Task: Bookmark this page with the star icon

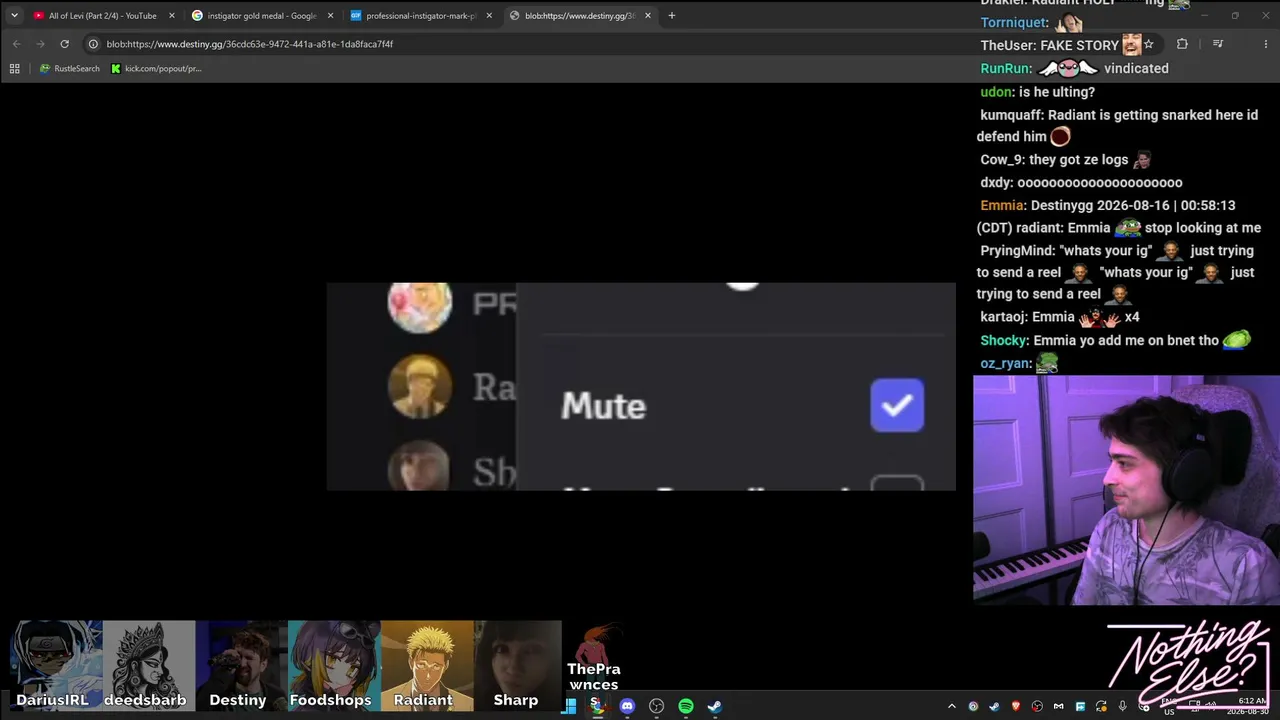Action: click(x=1148, y=44)
